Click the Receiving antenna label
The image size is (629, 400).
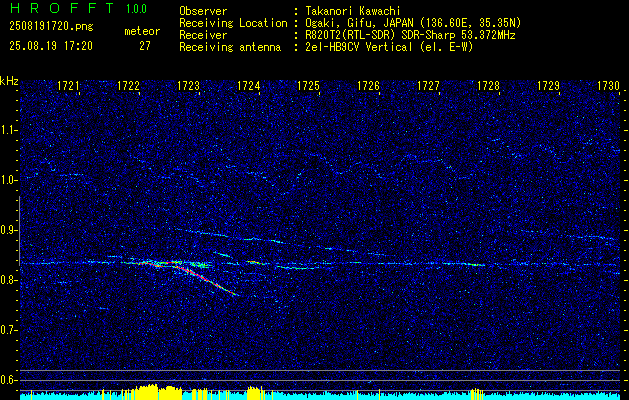click(230, 47)
